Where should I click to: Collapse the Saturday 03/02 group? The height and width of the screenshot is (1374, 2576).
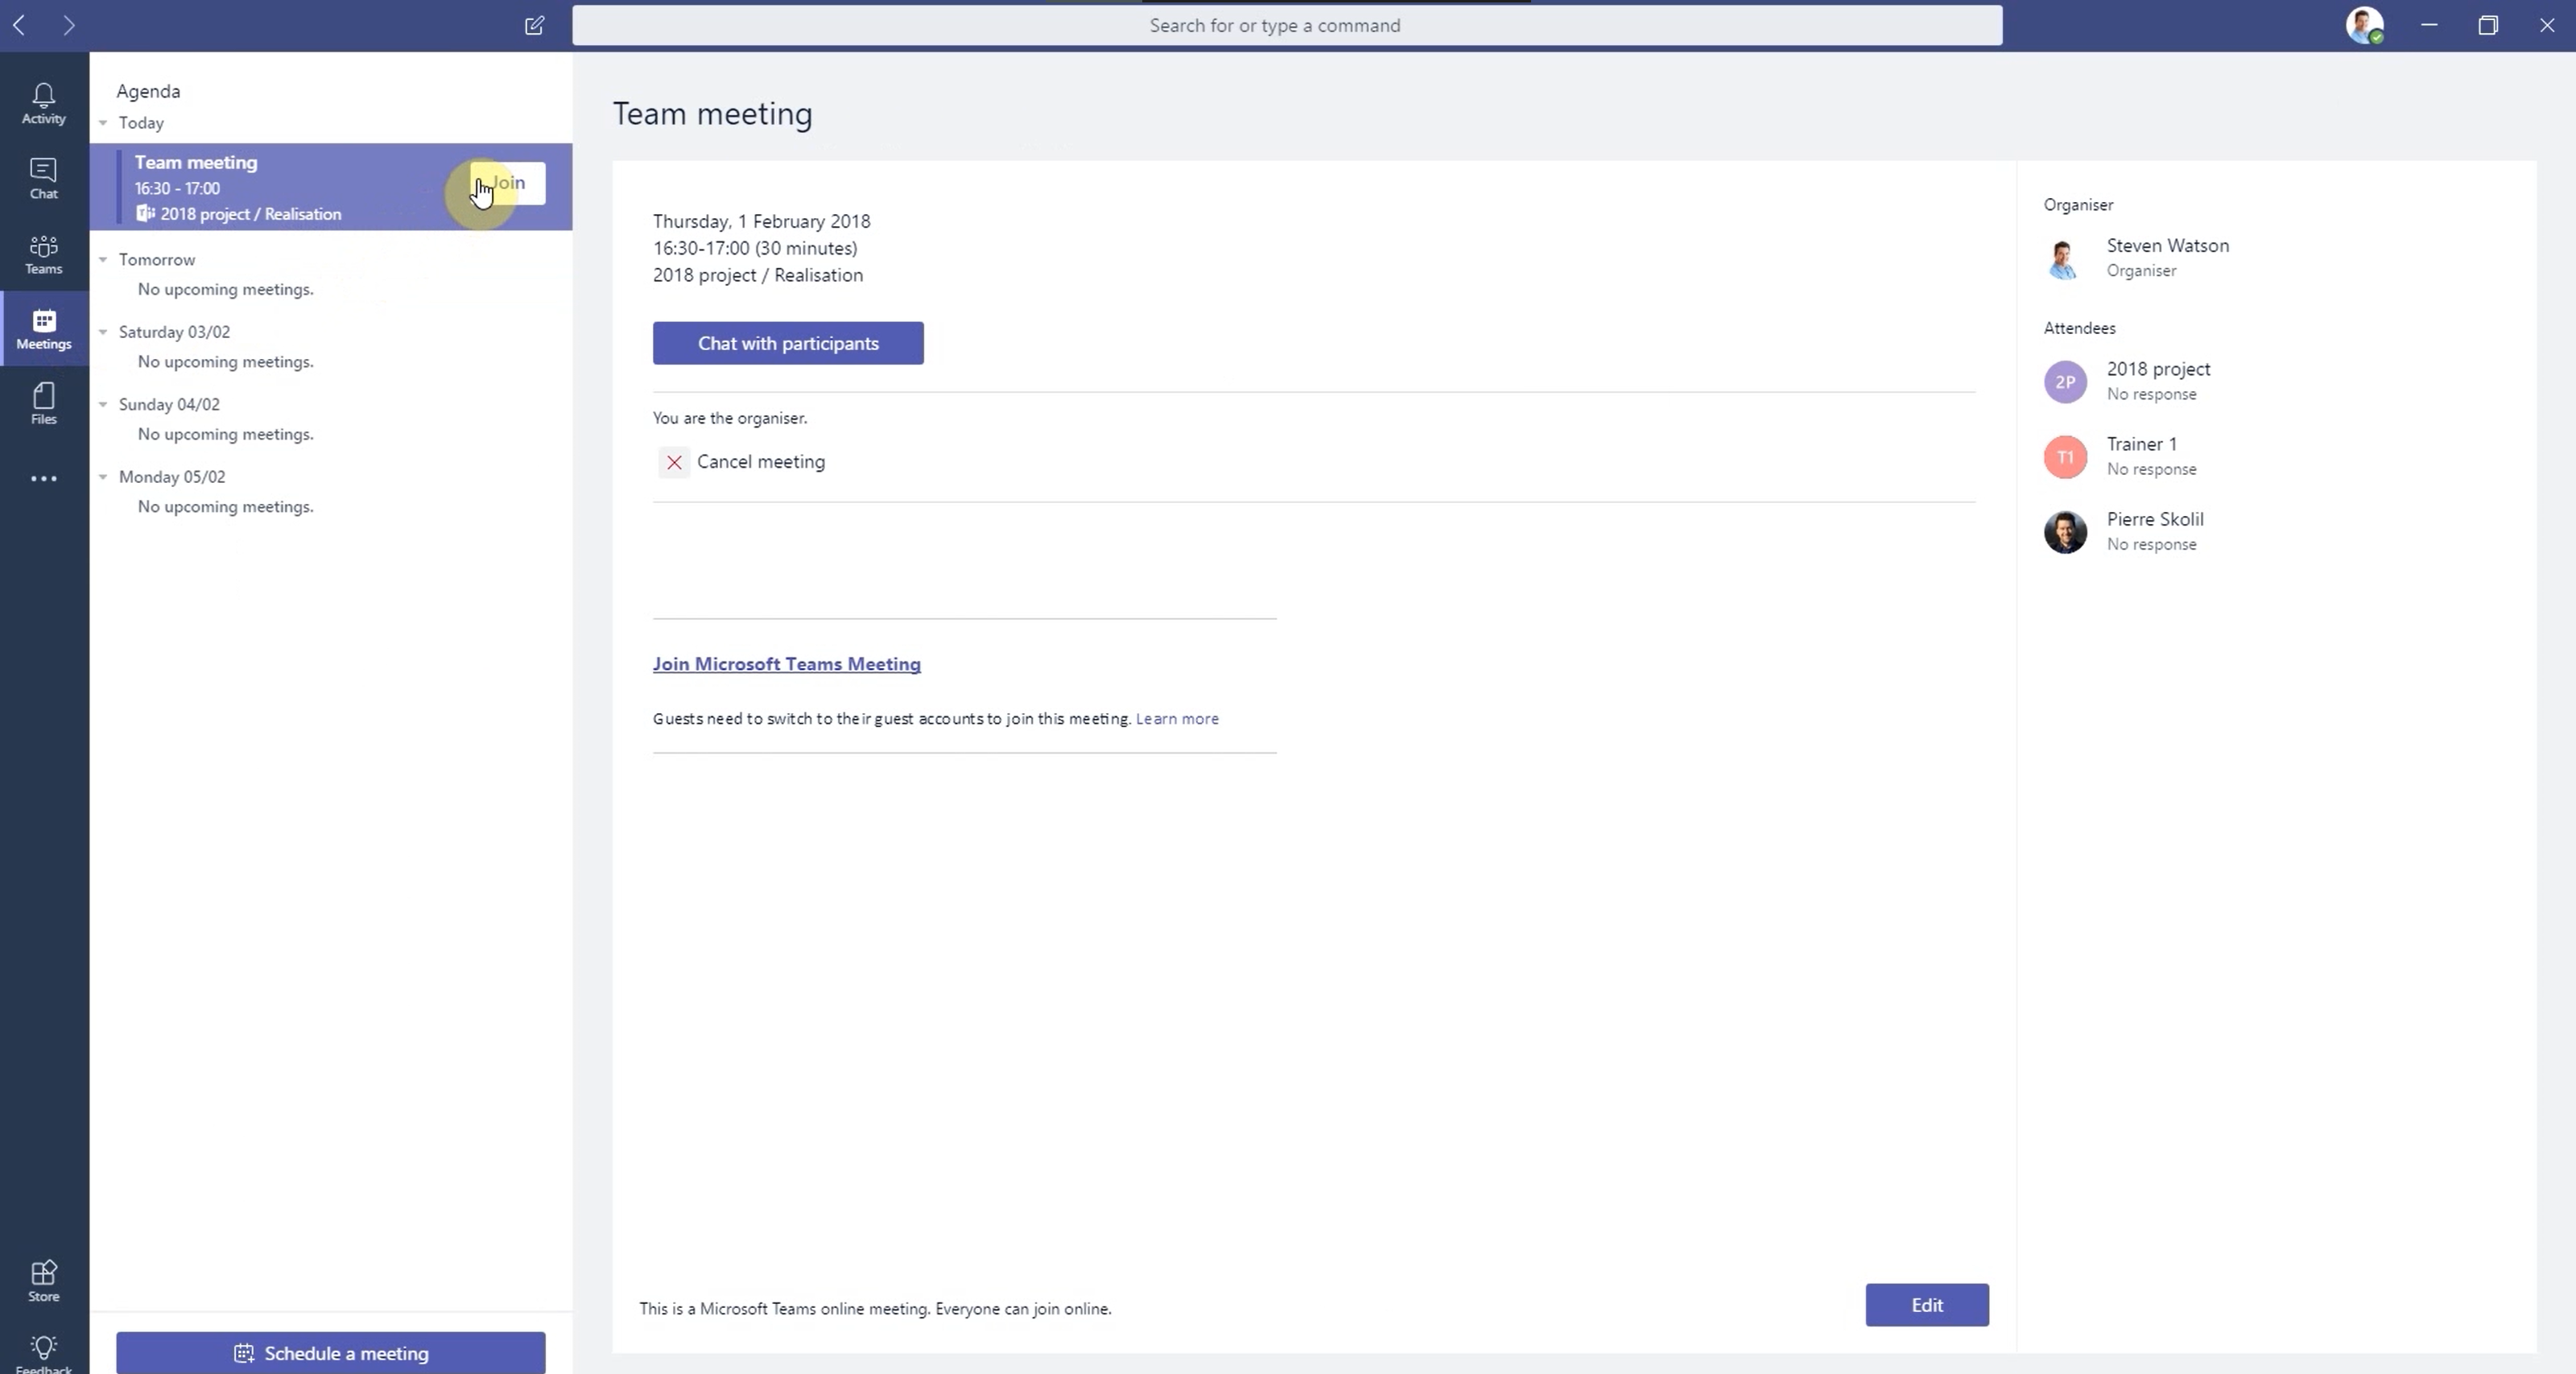103,332
